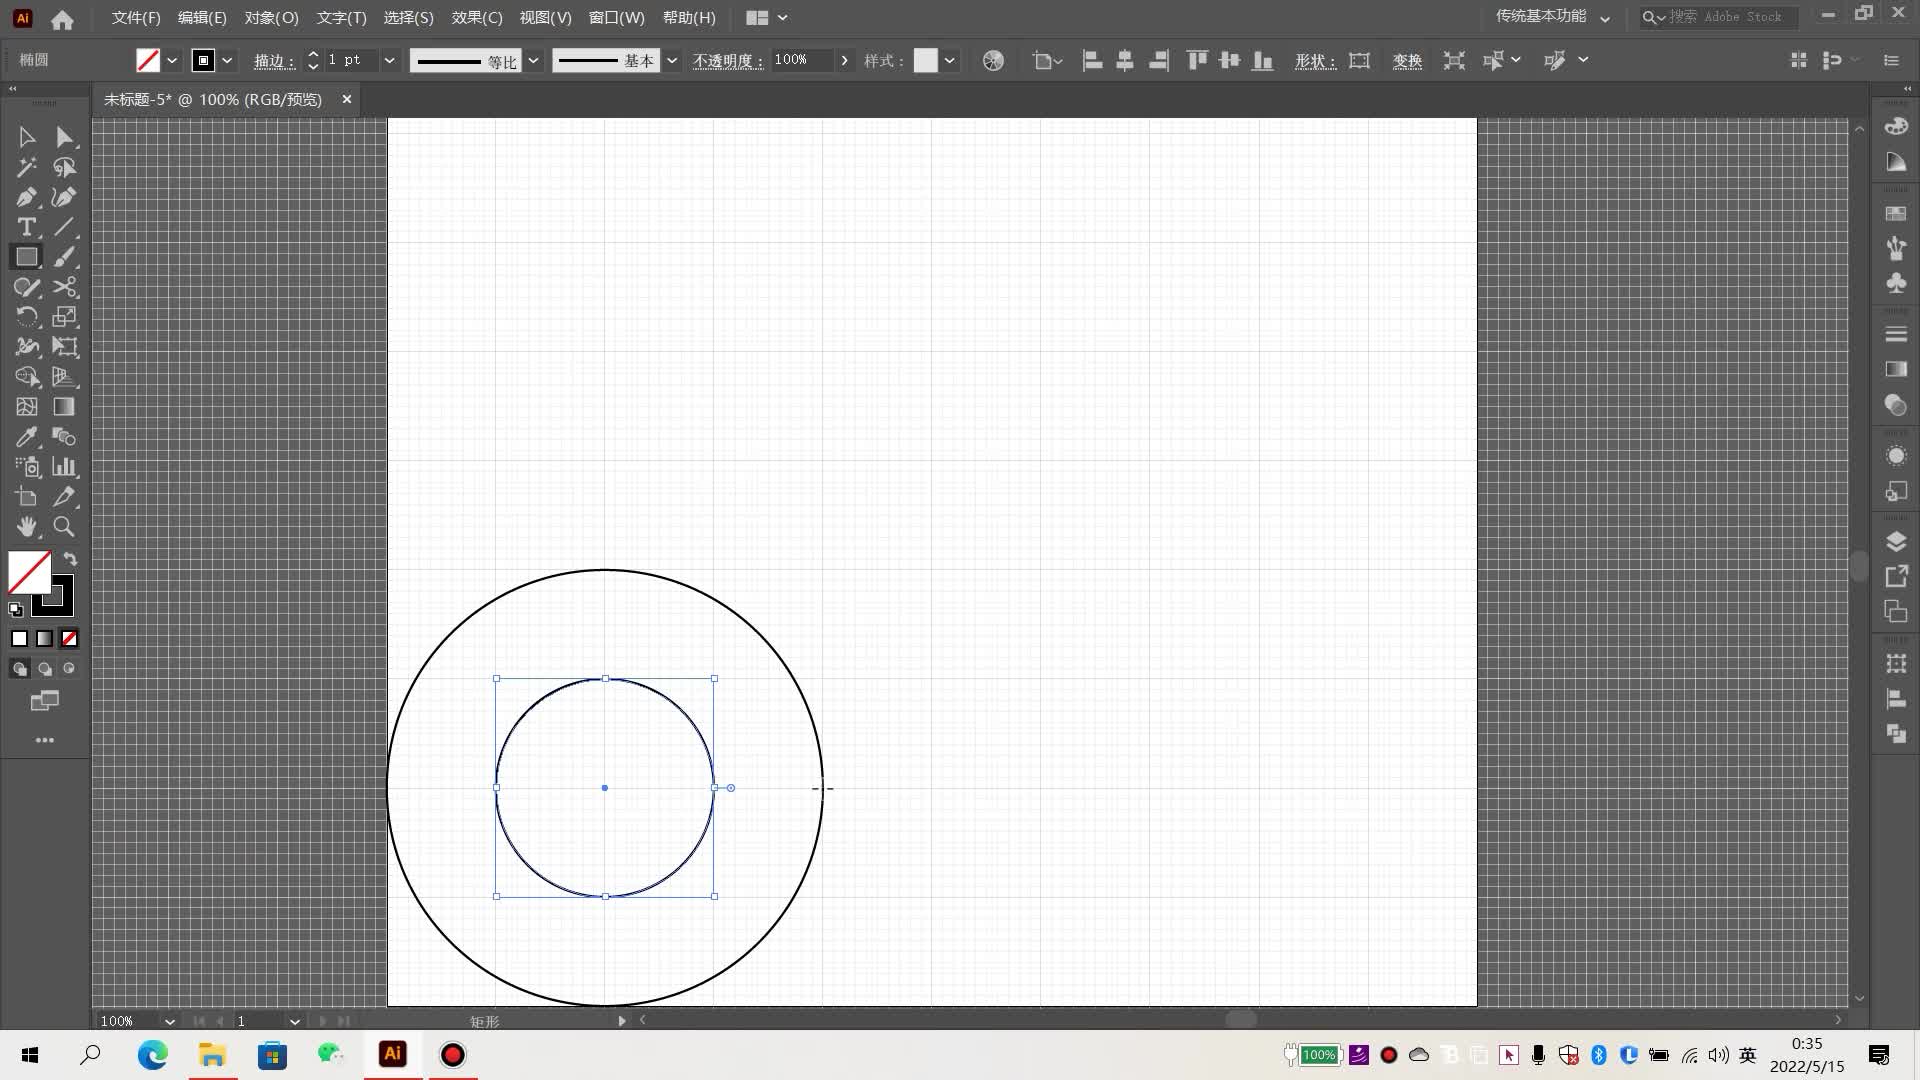Swap fill and stroke colors
Image resolution: width=1920 pixels, height=1080 pixels.
point(70,559)
